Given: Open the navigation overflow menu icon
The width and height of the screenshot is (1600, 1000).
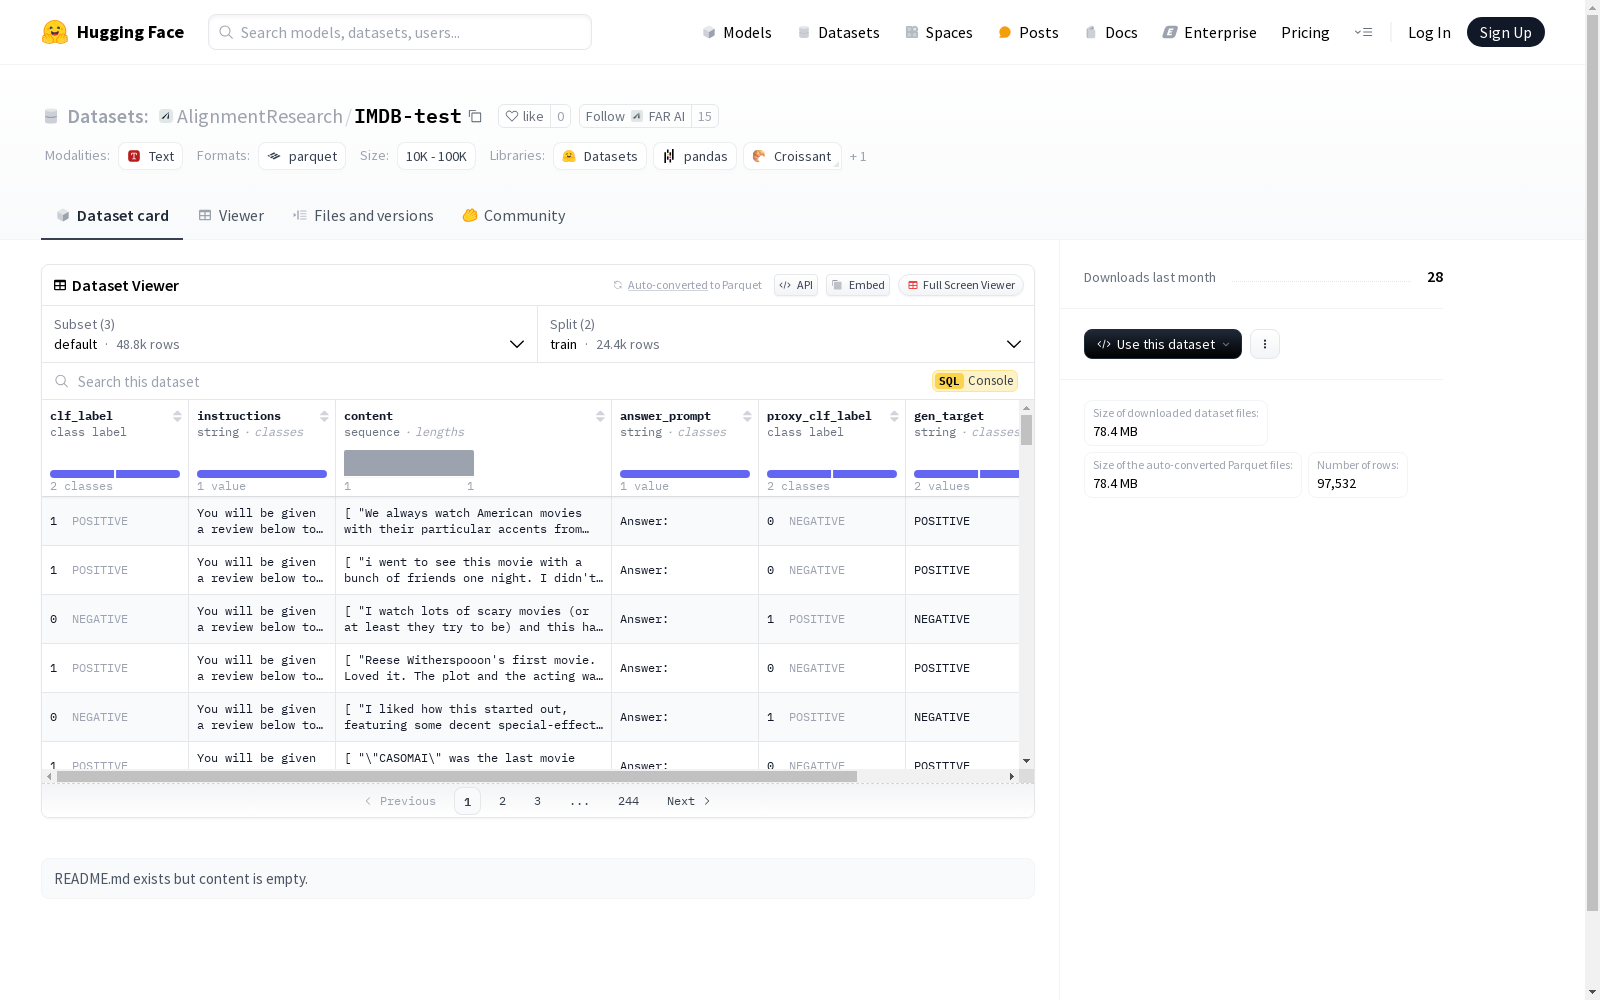Looking at the screenshot, I should 1363,32.
